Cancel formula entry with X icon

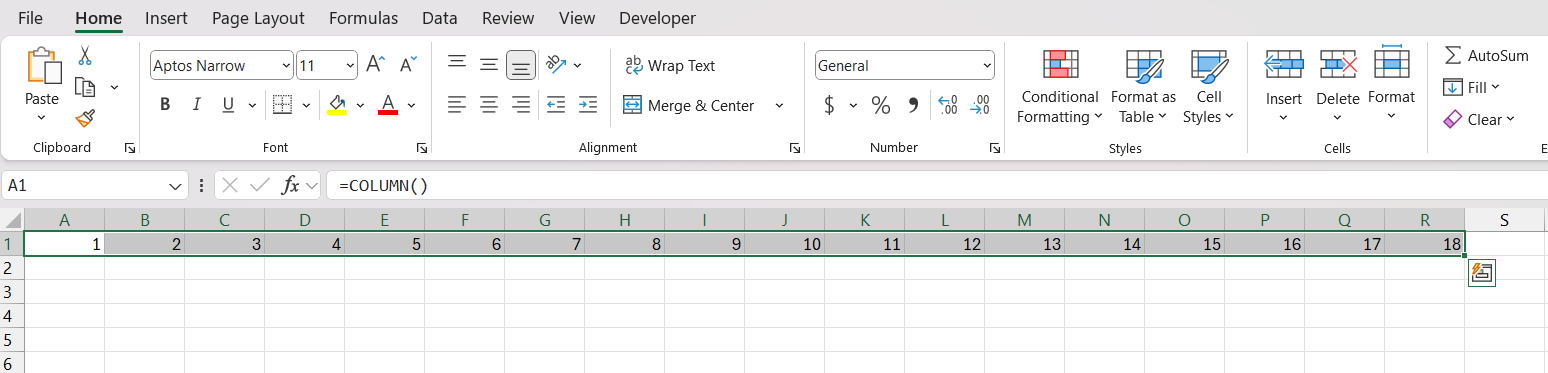pos(230,185)
